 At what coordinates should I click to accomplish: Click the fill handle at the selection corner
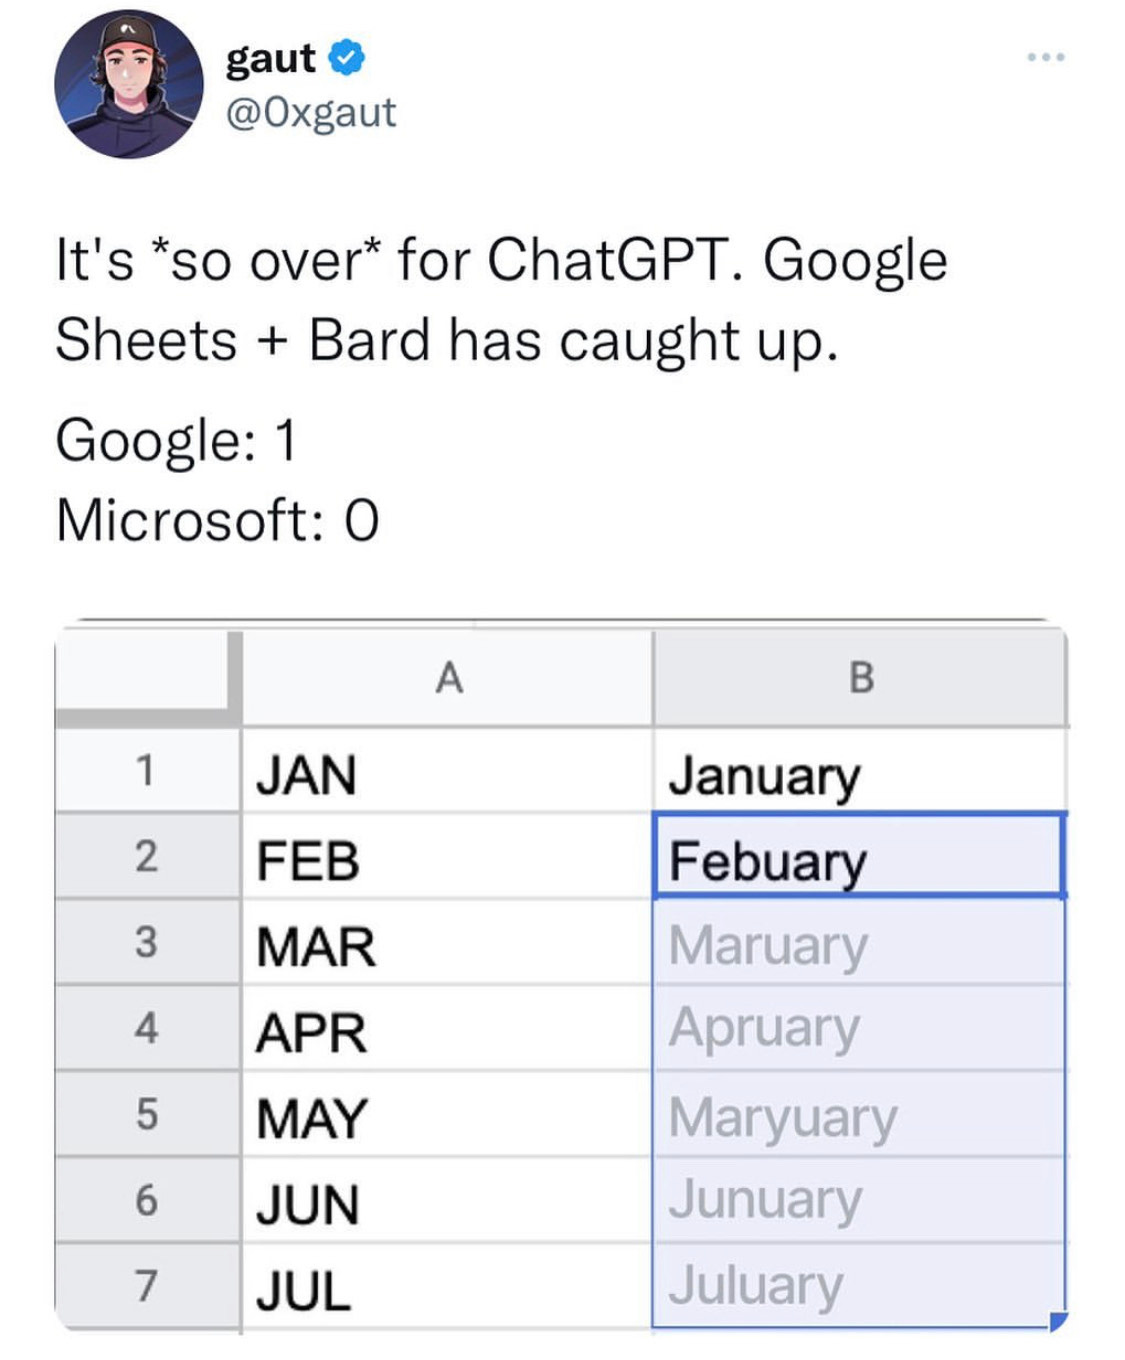tap(1056, 1318)
